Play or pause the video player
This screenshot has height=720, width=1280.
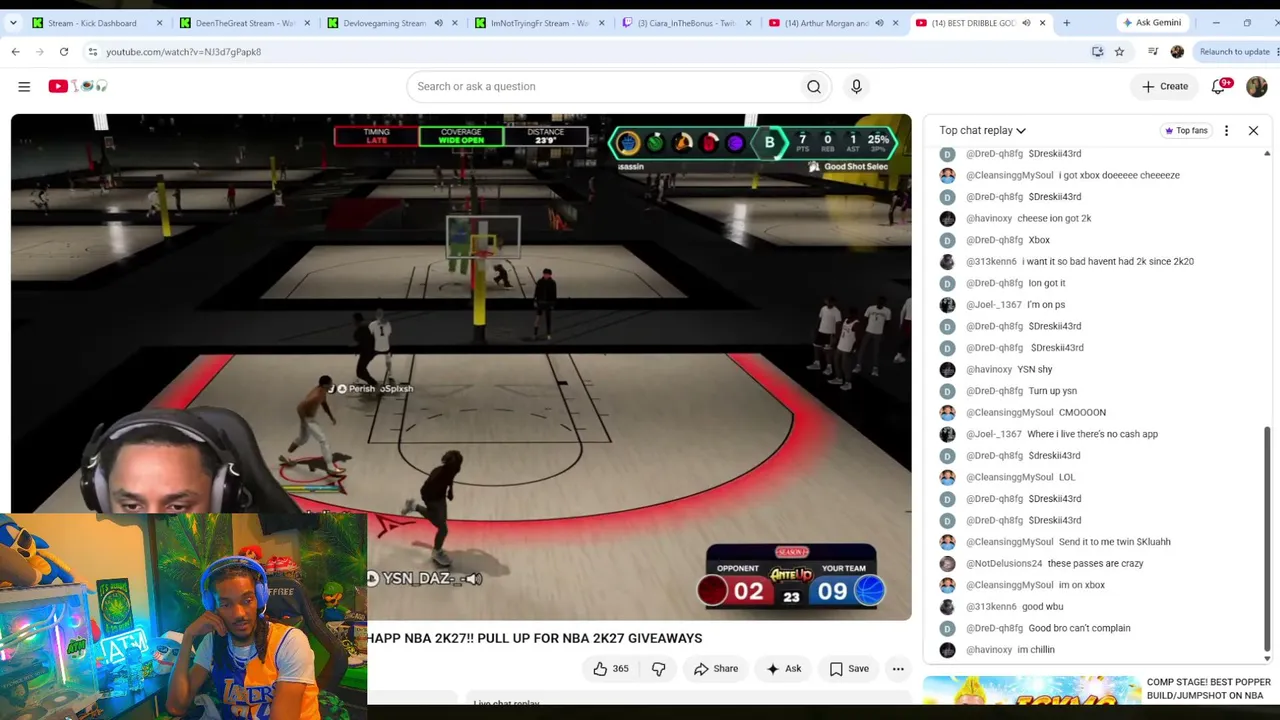click(461, 367)
